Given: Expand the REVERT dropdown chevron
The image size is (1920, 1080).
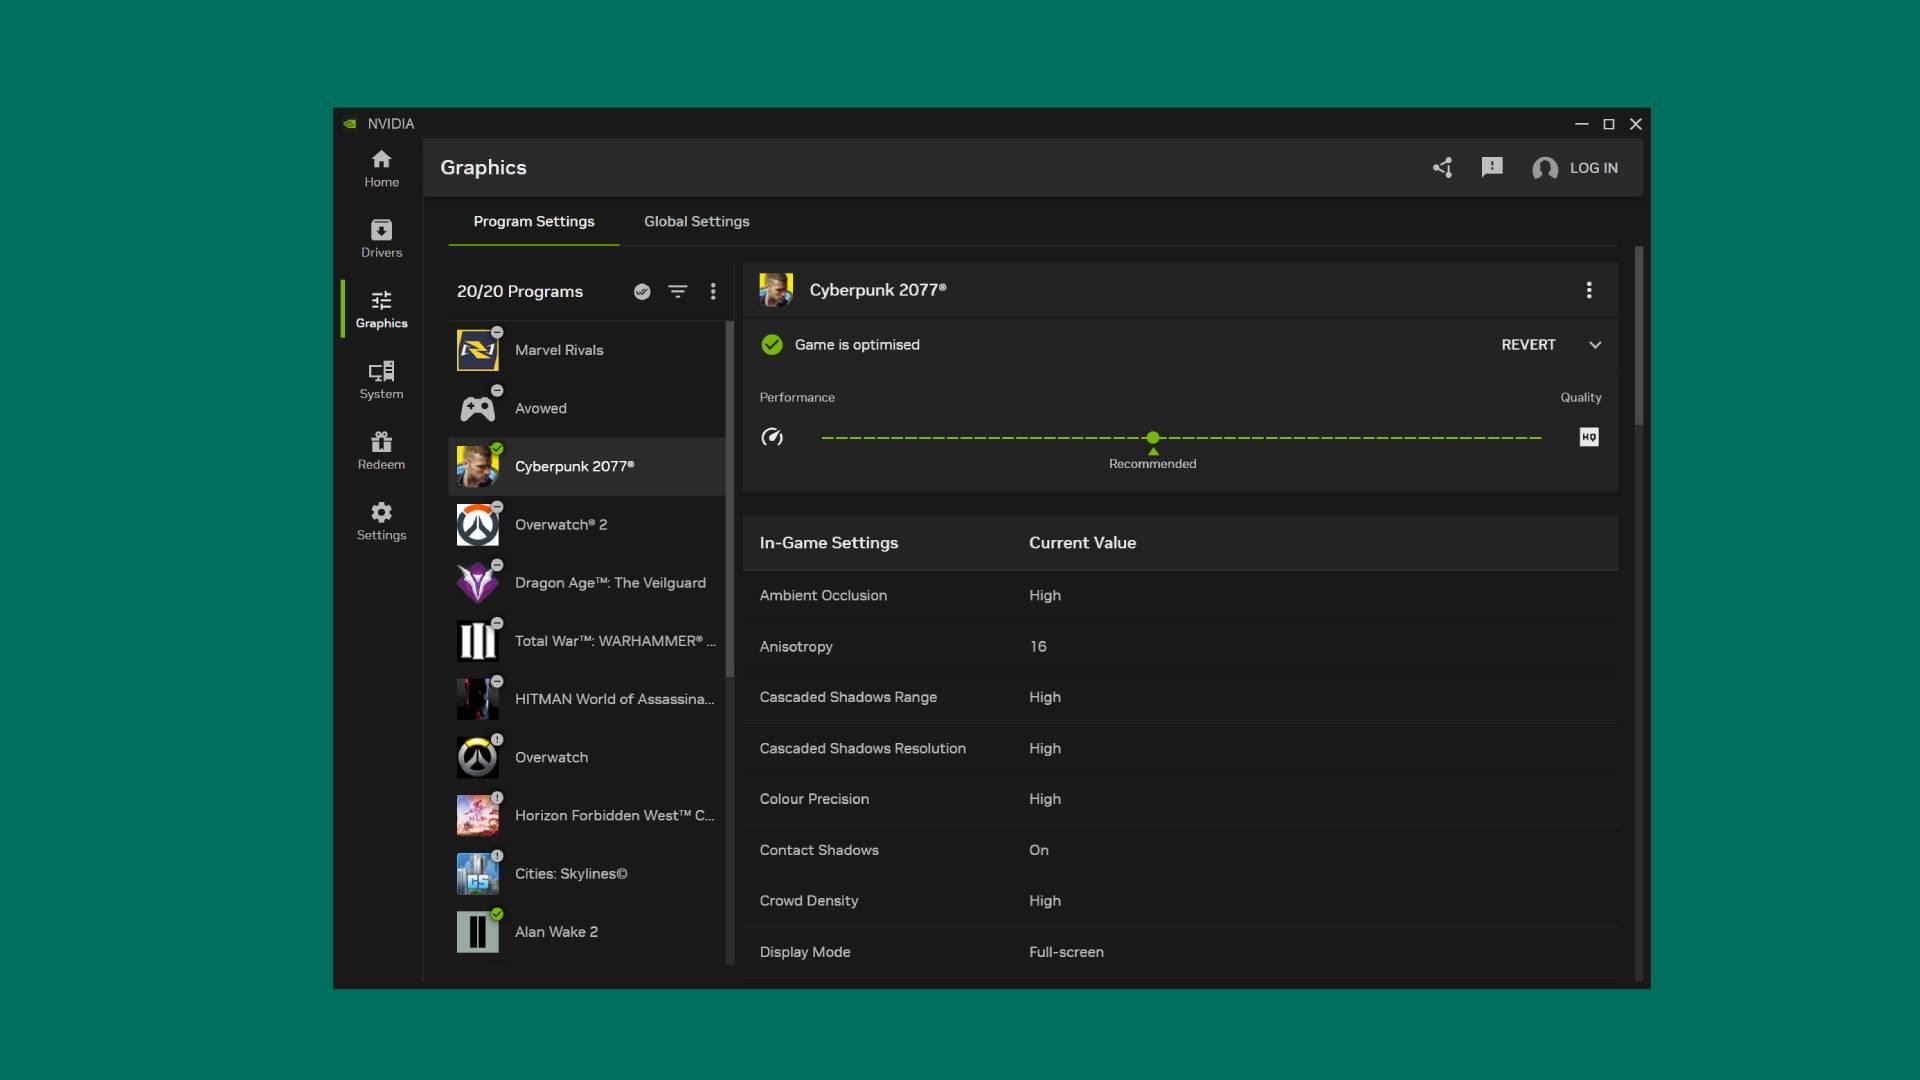Looking at the screenshot, I should [x=1594, y=344].
